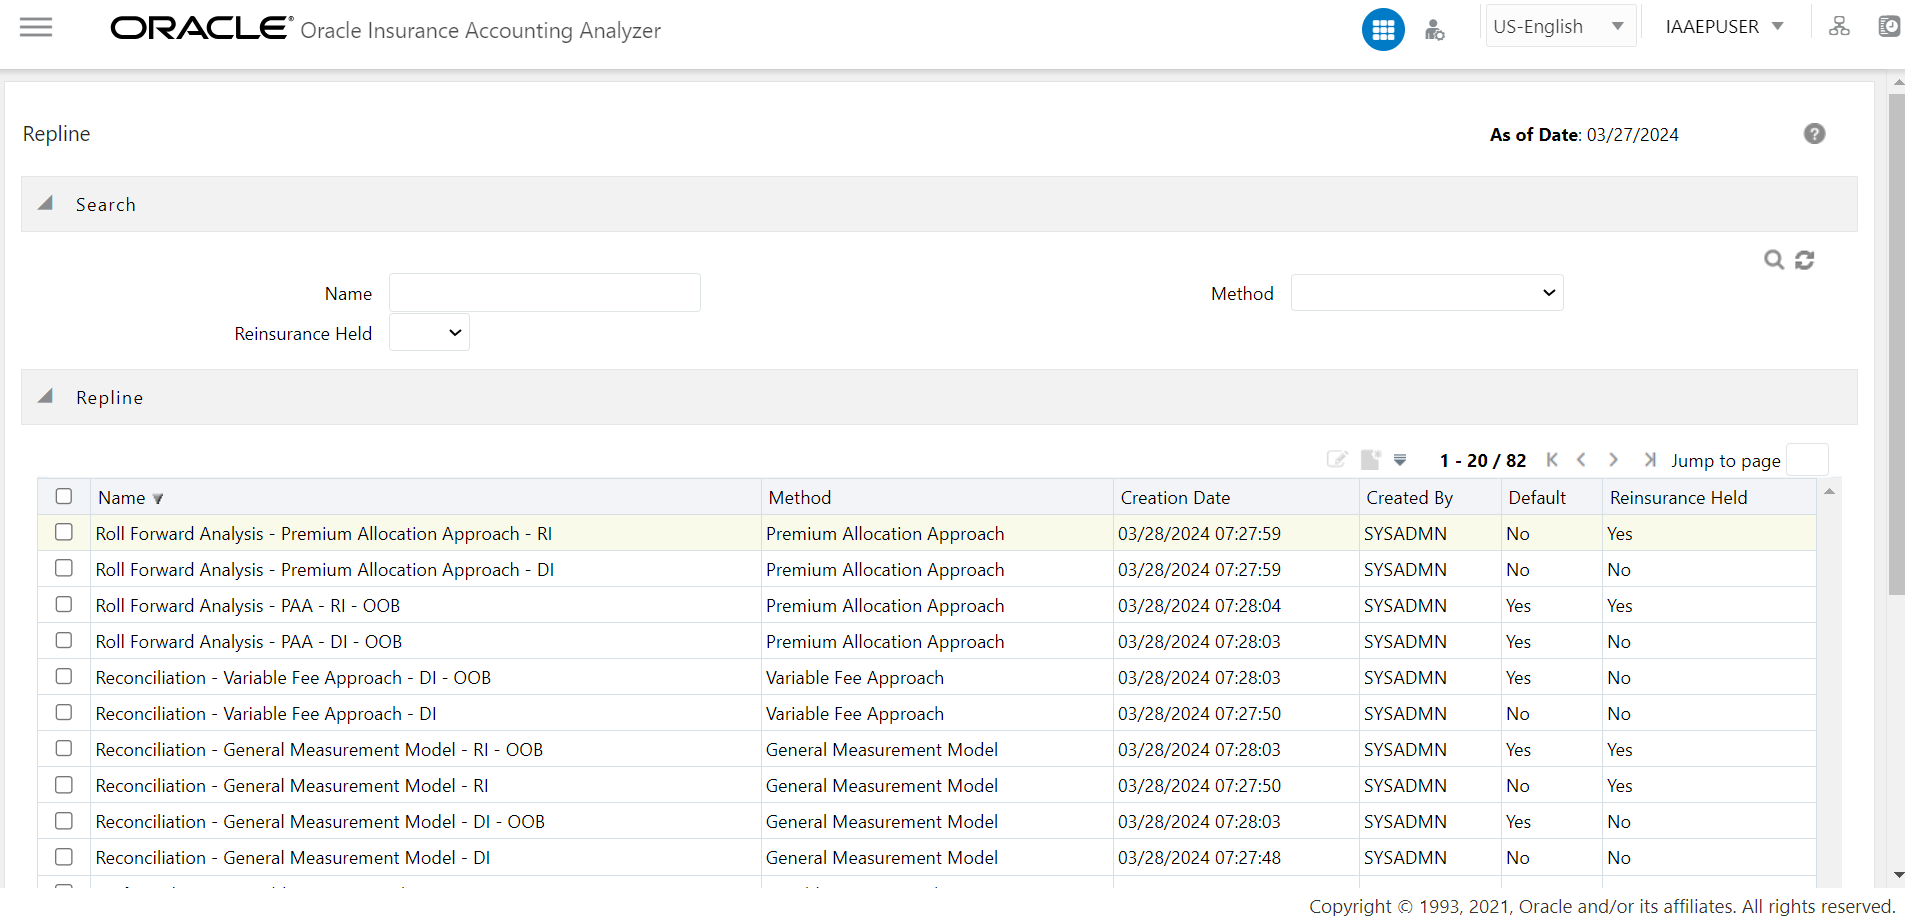Check Roll Forward Analysis - Premium Allocation Approach - RI row
Image resolution: width=1905 pixels, height=916 pixels.
(x=64, y=532)
